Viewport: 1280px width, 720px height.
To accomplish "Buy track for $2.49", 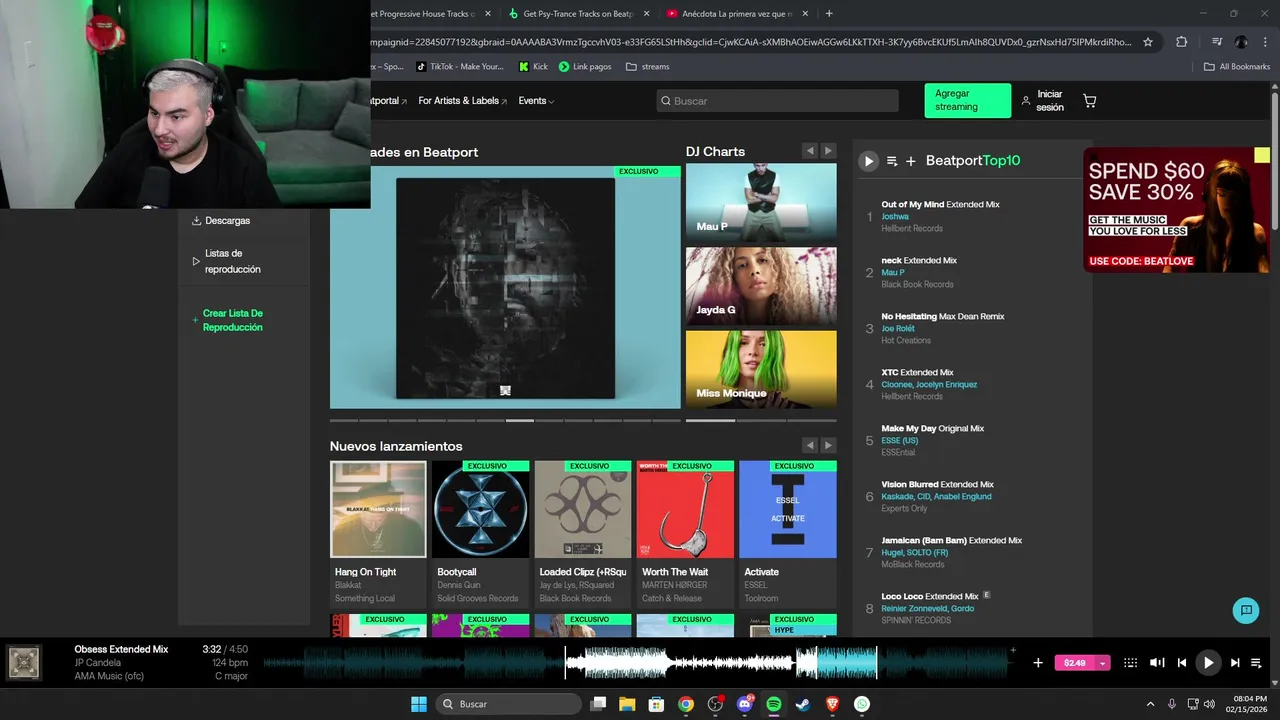I will coord(1075,663).
